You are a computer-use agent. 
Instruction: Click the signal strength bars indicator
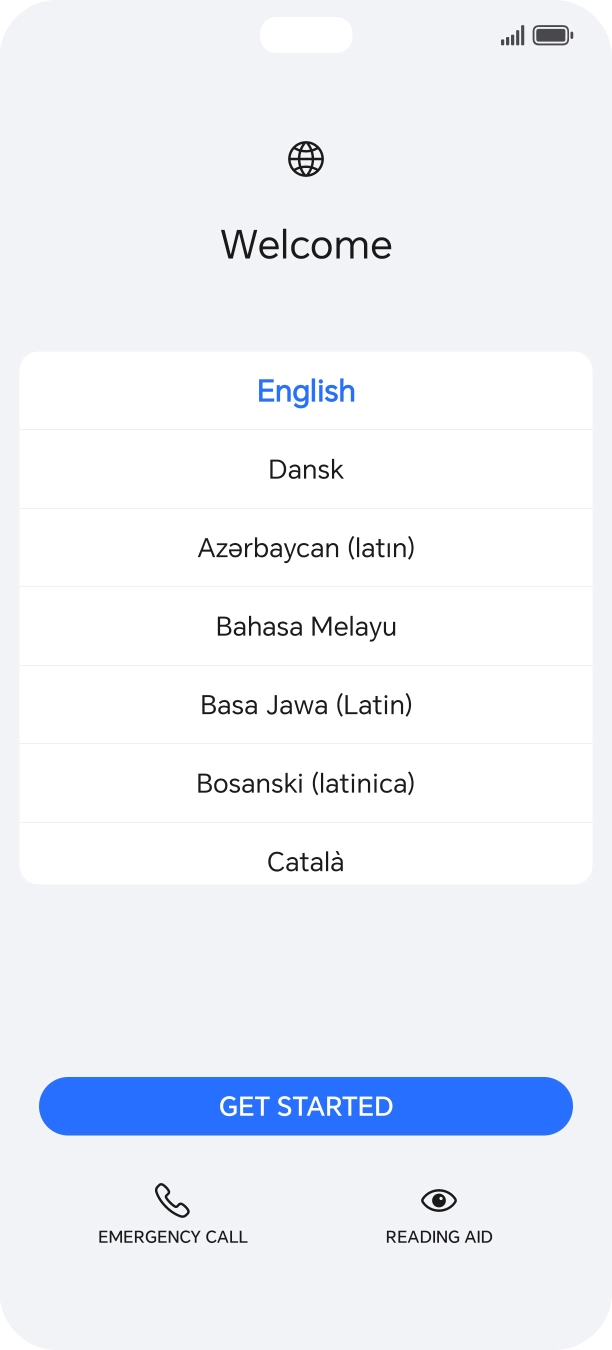[x=511, y=34]
